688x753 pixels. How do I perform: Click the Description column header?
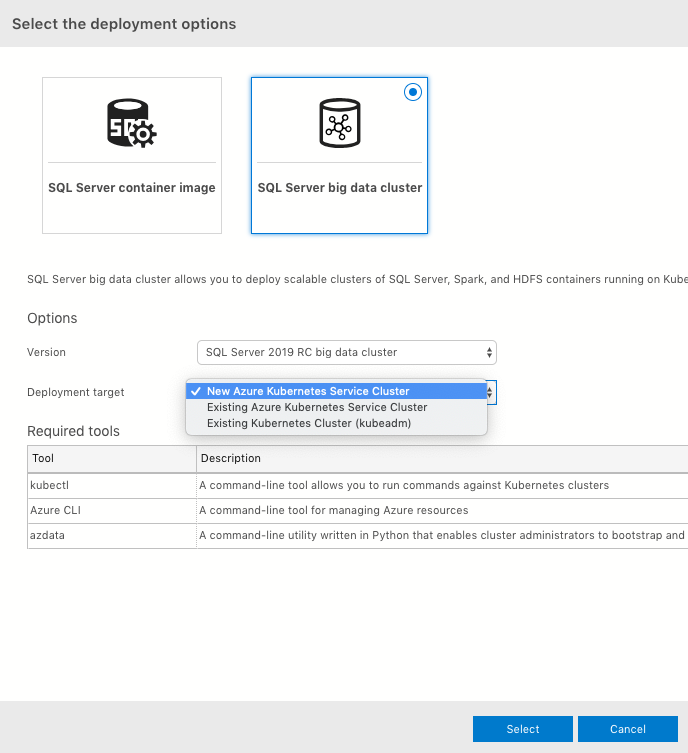pos(442,459)
